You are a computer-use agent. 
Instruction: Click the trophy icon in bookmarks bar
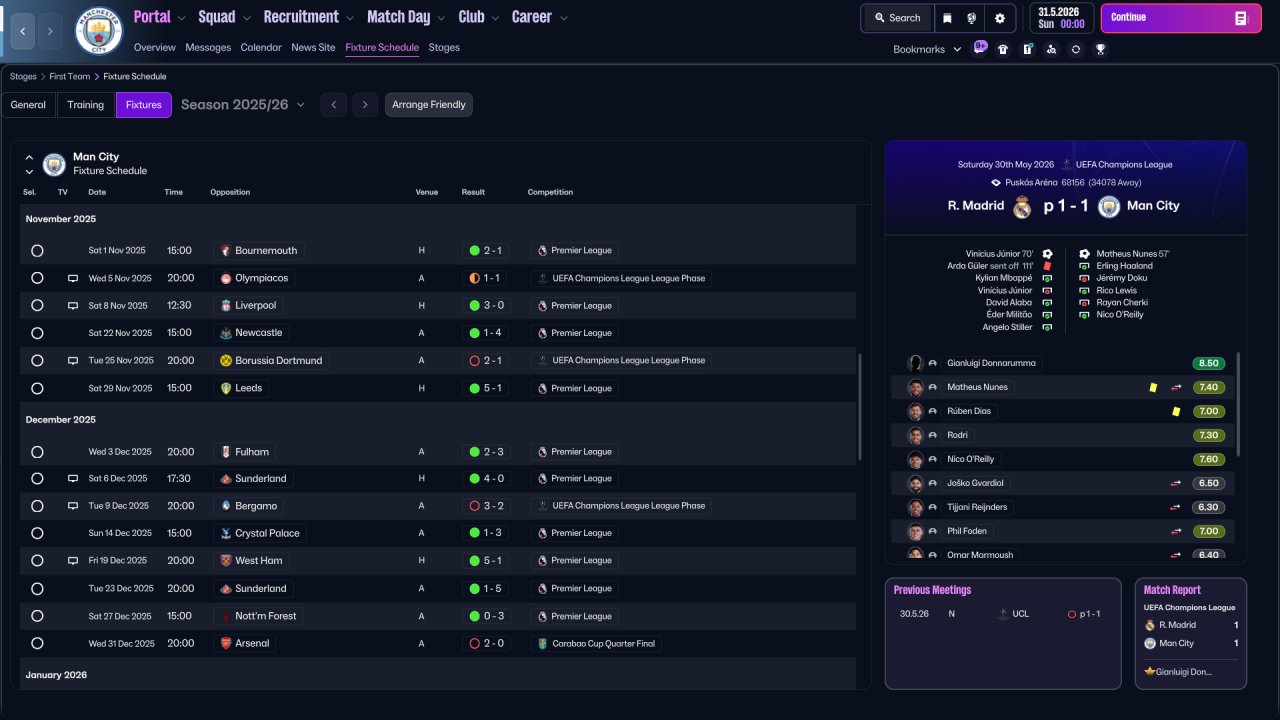tap(1100, 49)
